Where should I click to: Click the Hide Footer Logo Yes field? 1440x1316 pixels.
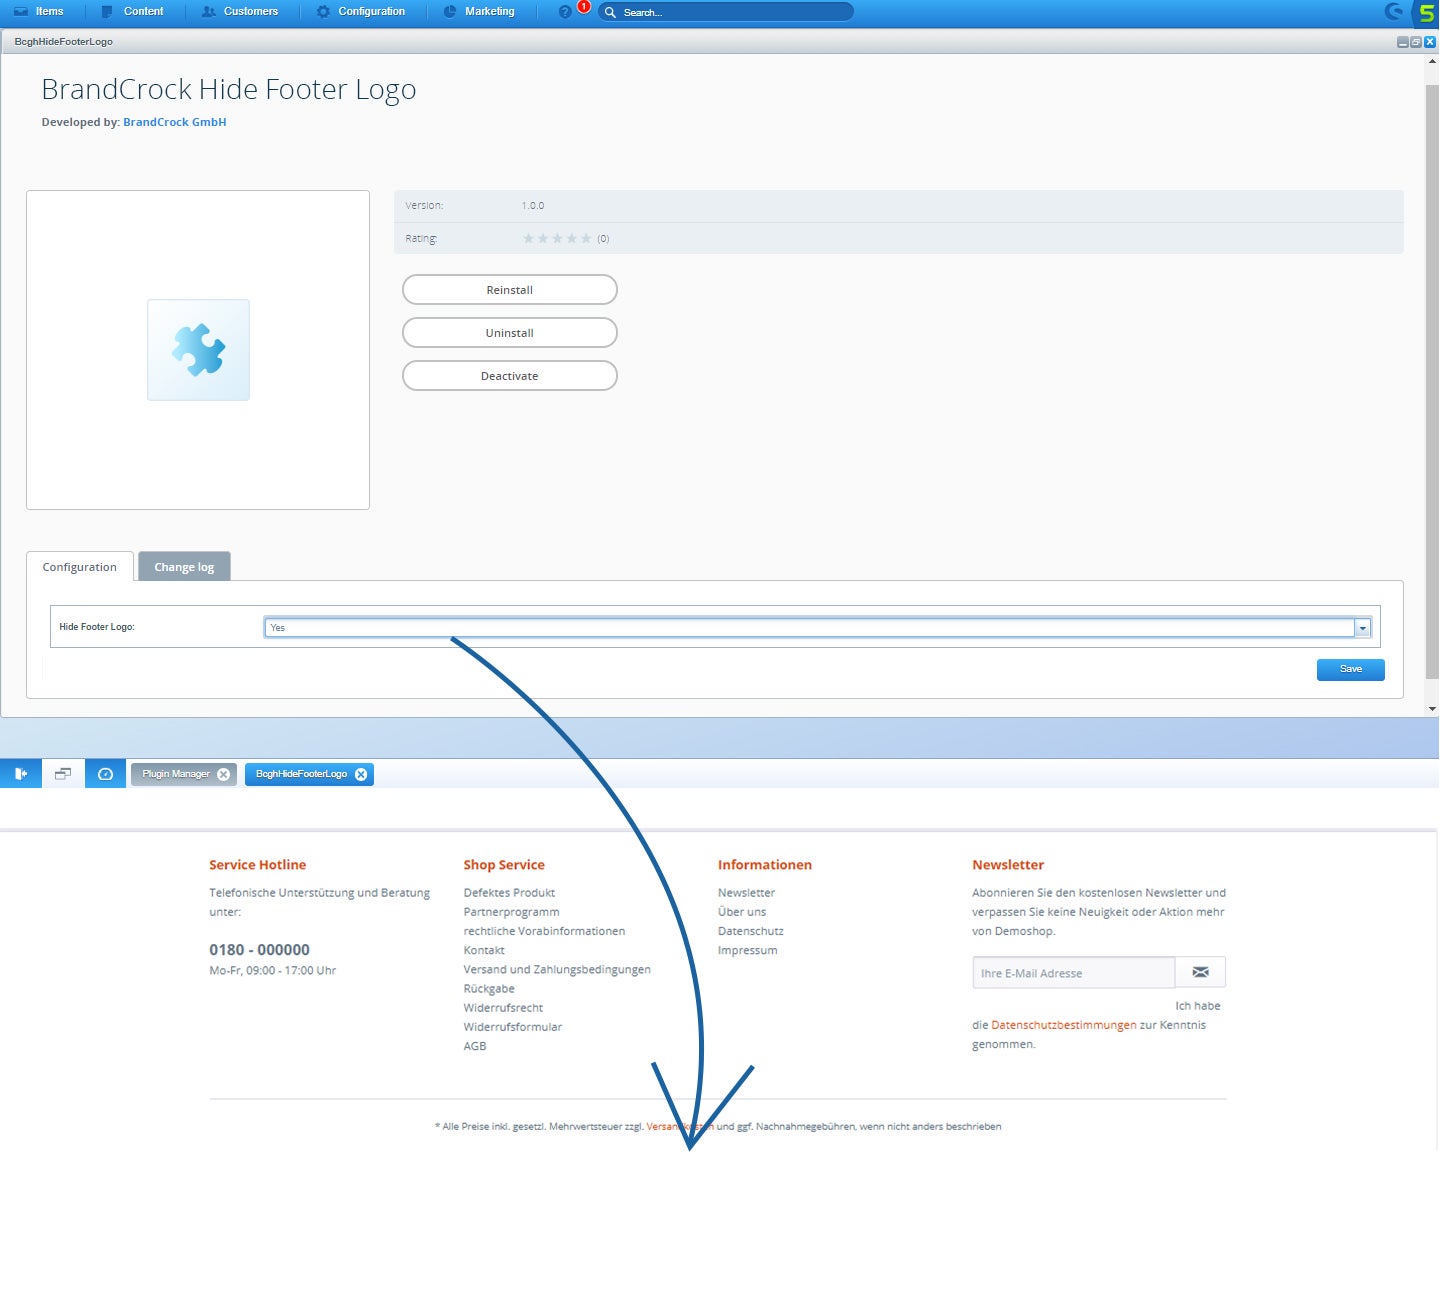tap(809, 628)
